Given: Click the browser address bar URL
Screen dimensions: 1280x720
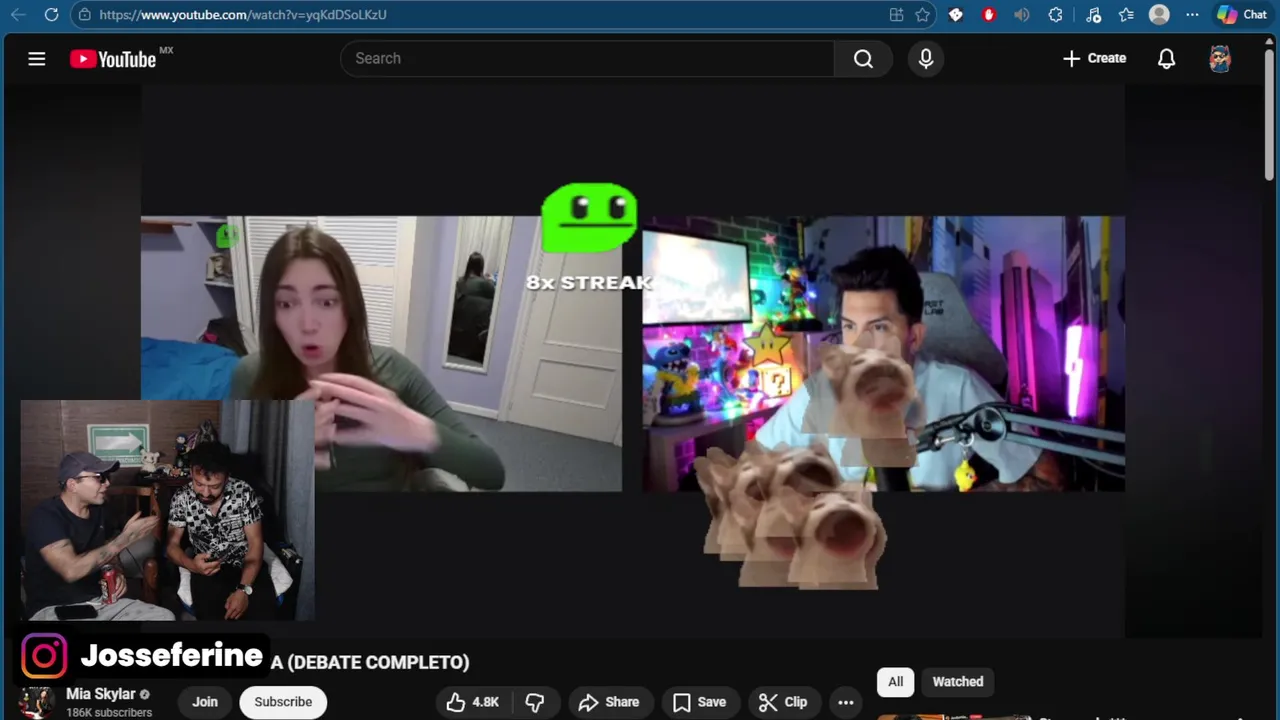Looking at the screenshot, I should coord(243,15).
